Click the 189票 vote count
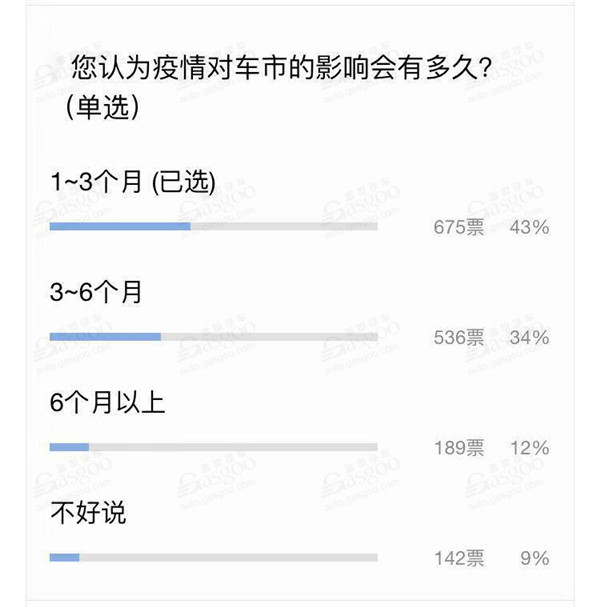The width and height of the screenshot is (600, 607). (x=459, y=448)
